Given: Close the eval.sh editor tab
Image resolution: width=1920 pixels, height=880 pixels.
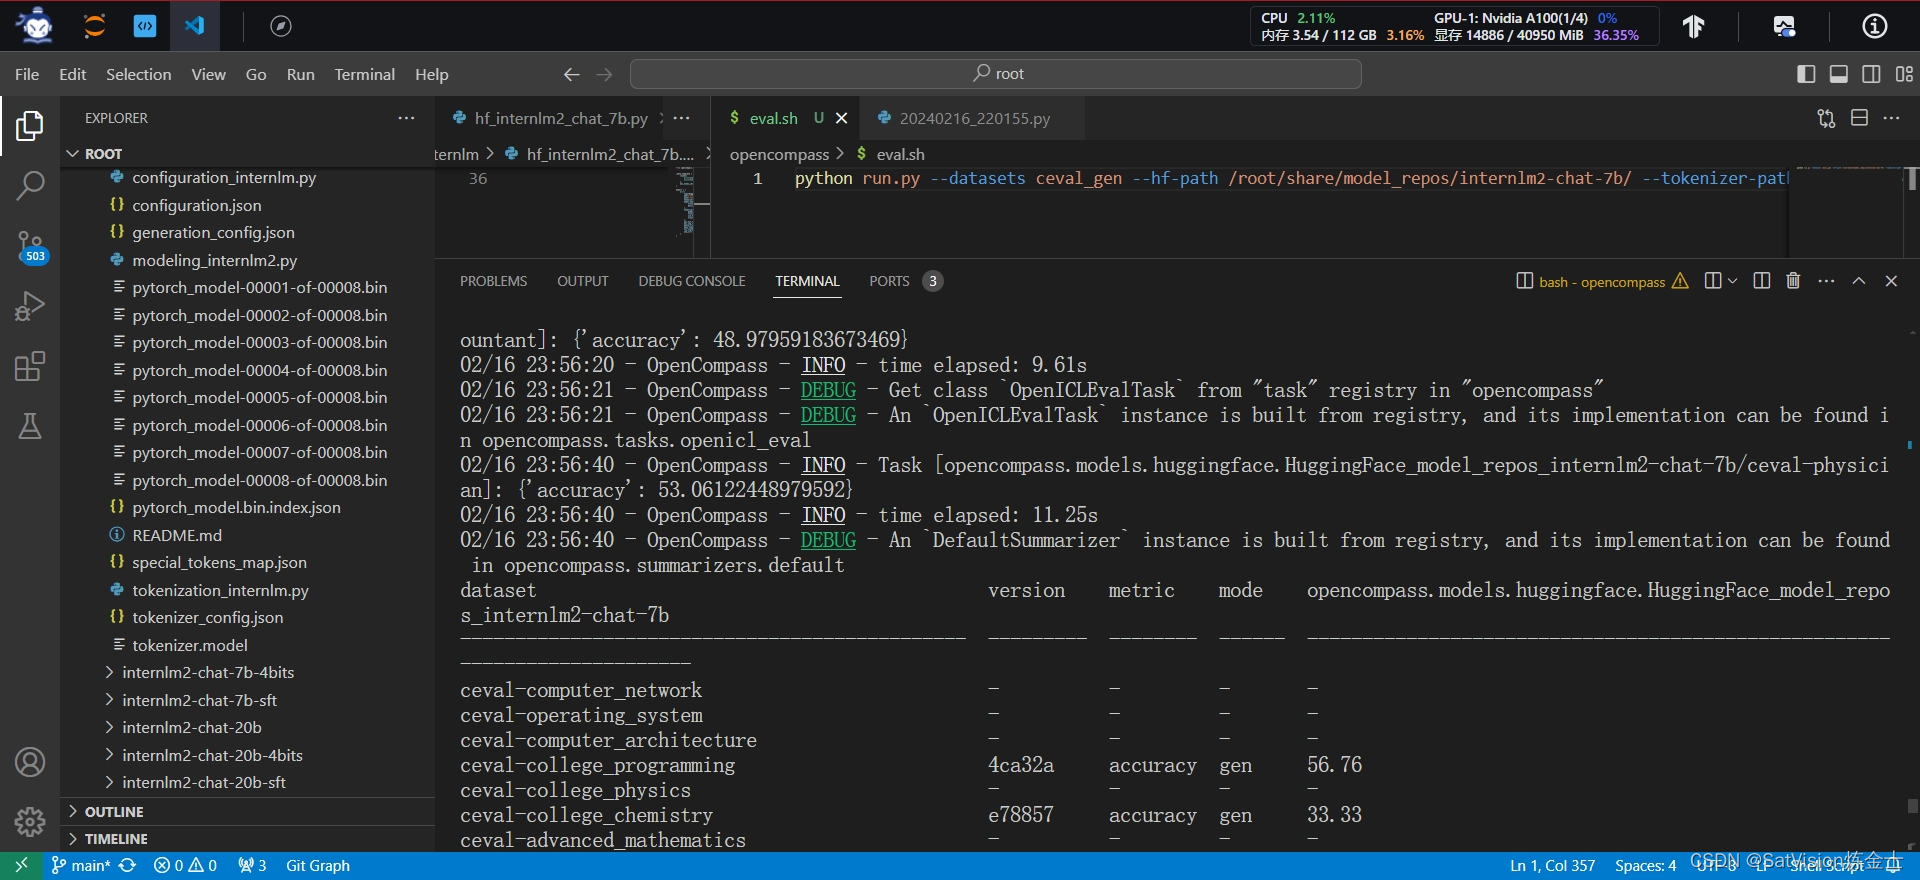Looking at the screenshot, I should tap(842, 118).
